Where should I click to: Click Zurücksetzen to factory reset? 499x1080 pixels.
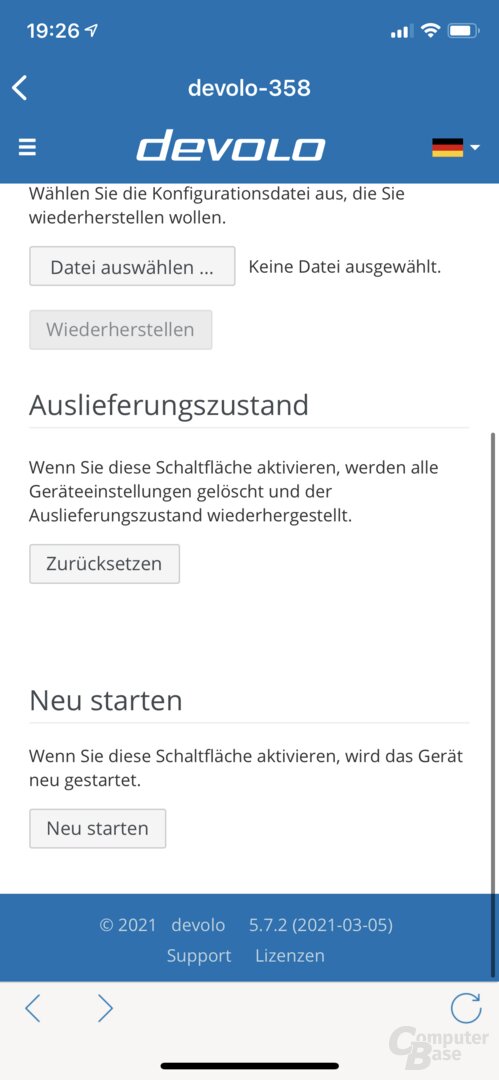click(x=105, y=563)
